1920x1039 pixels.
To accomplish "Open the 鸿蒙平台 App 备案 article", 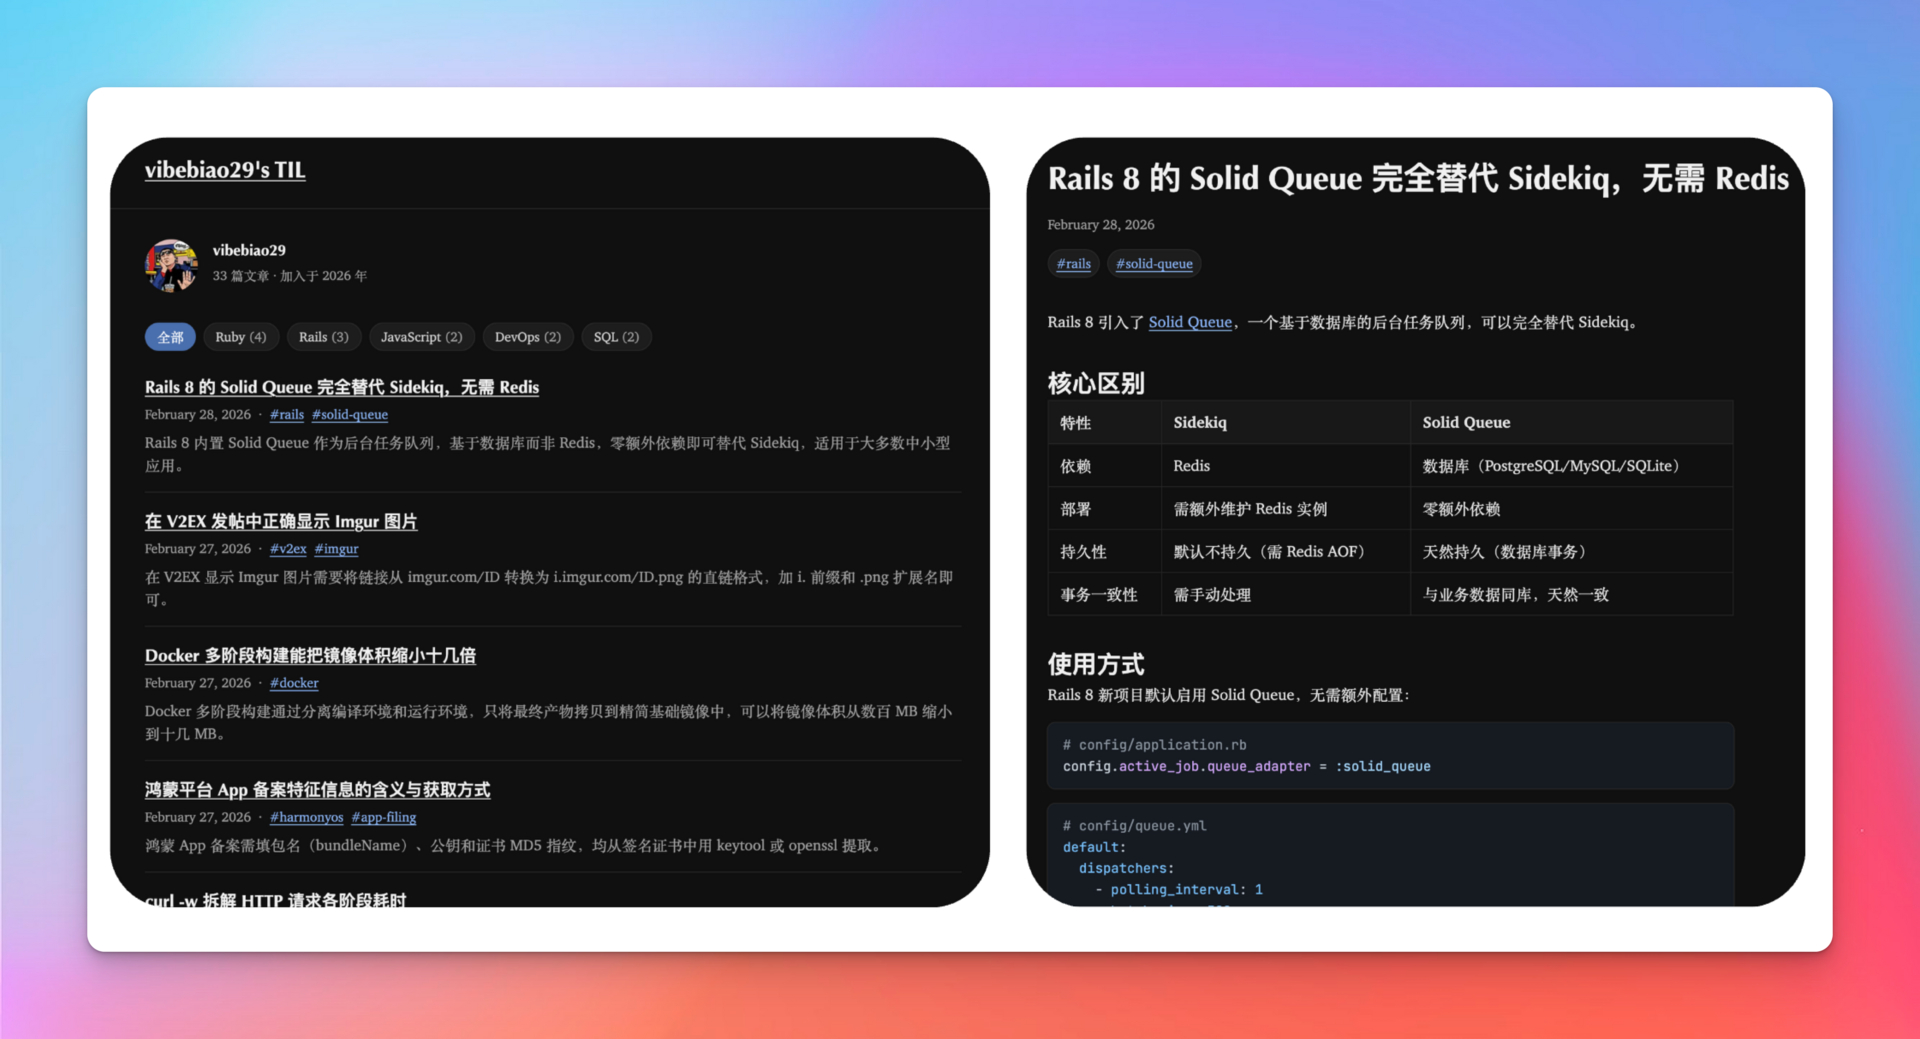I will coord(317,789).
